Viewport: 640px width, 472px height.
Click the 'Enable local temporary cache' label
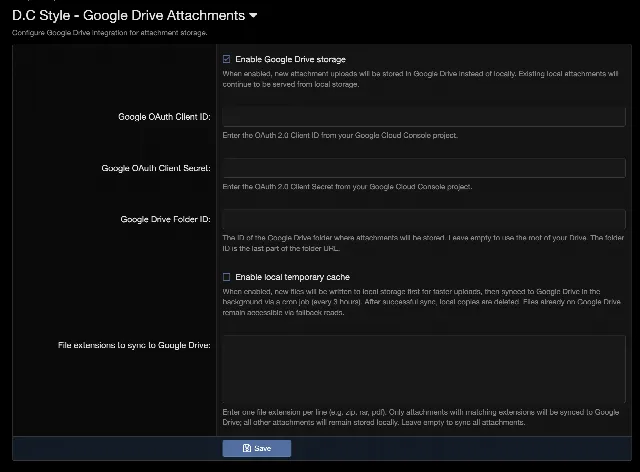click(292, 277)
